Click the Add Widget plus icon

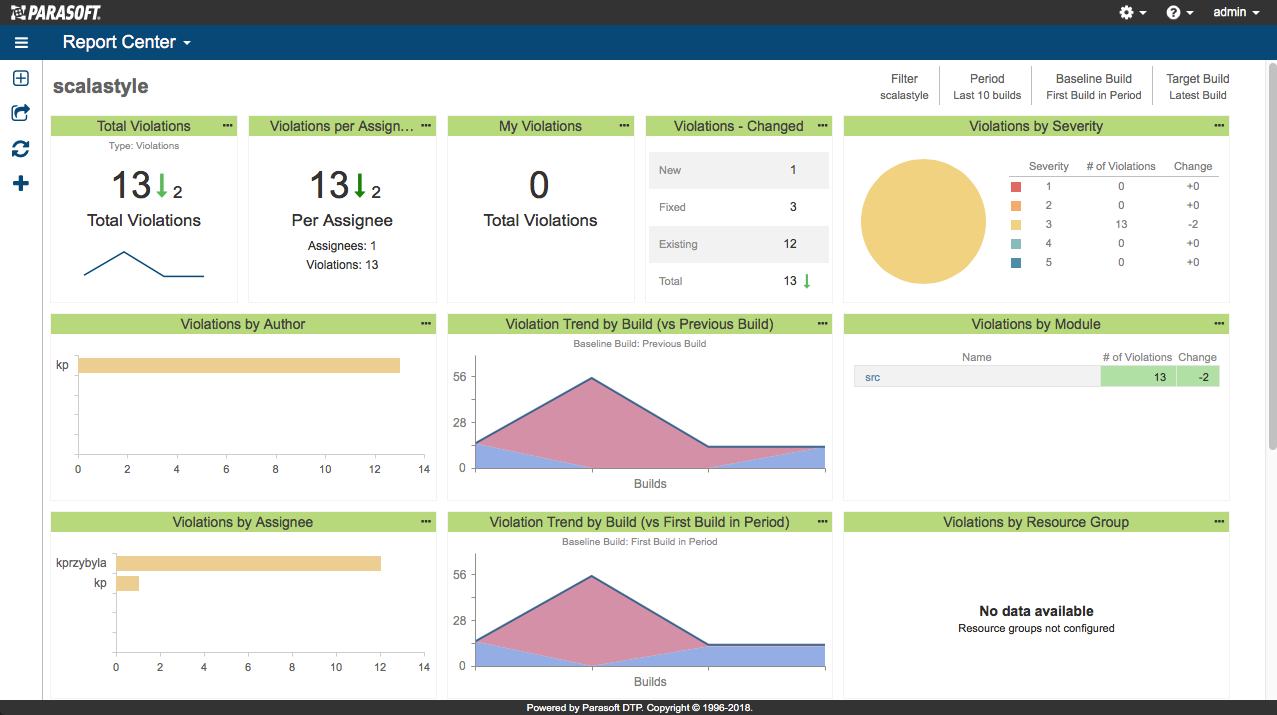pyautogui.click(x=21, y=184)
